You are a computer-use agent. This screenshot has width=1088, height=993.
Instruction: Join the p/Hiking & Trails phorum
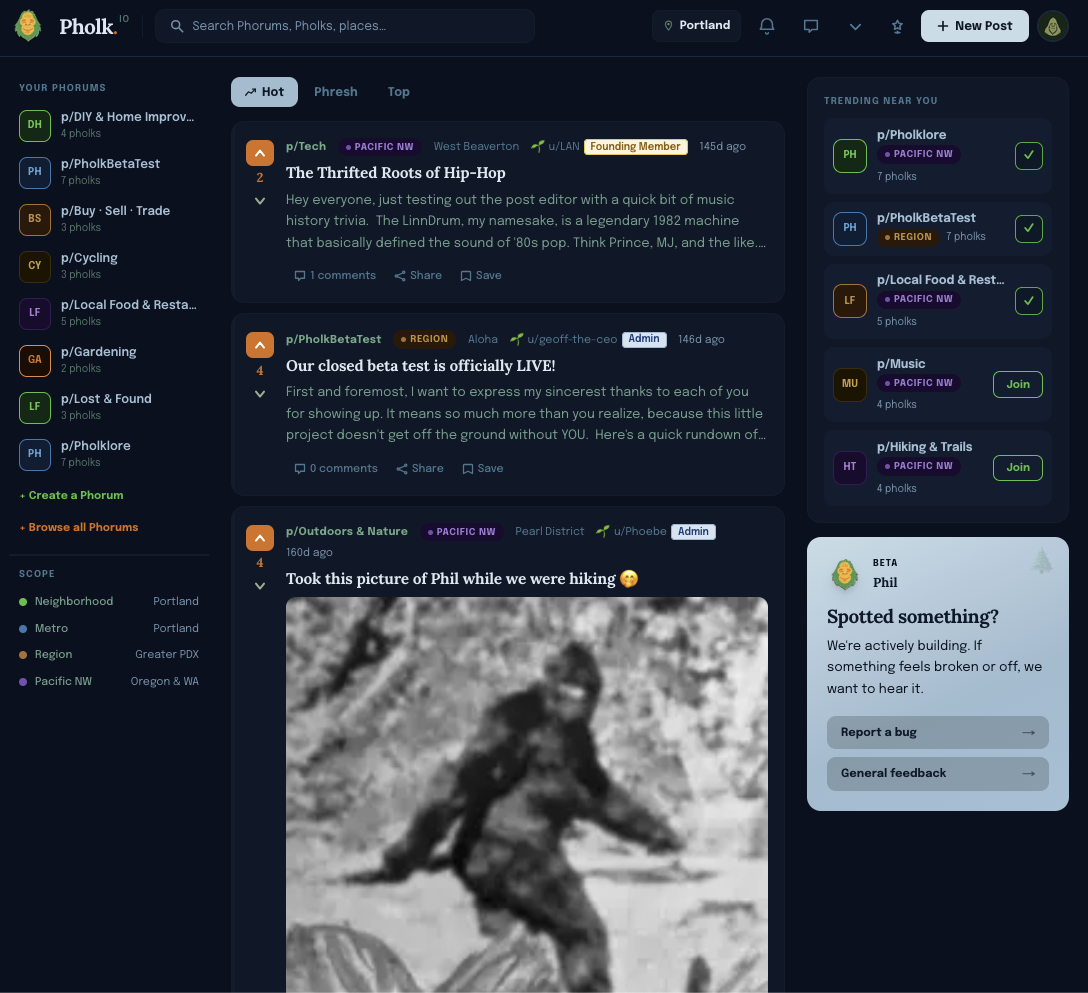(x=1017, y=468)
